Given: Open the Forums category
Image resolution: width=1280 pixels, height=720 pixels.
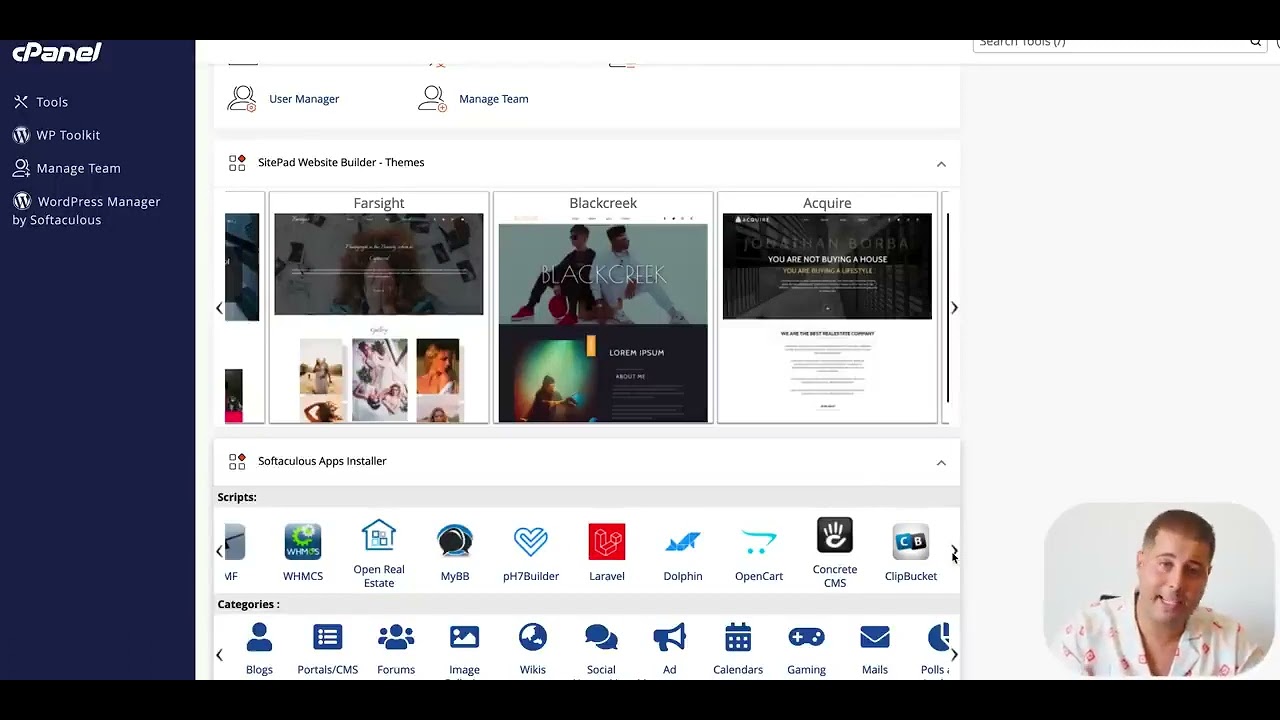Looking at the screenshot, I should [x=396, y=649].
